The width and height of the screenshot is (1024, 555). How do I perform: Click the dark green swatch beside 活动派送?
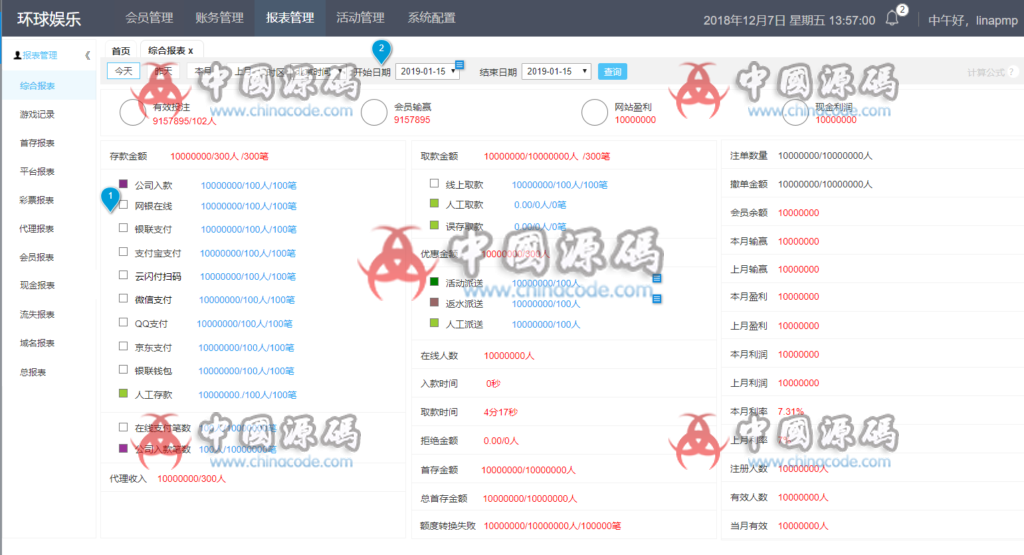click(x=434, y=281)
